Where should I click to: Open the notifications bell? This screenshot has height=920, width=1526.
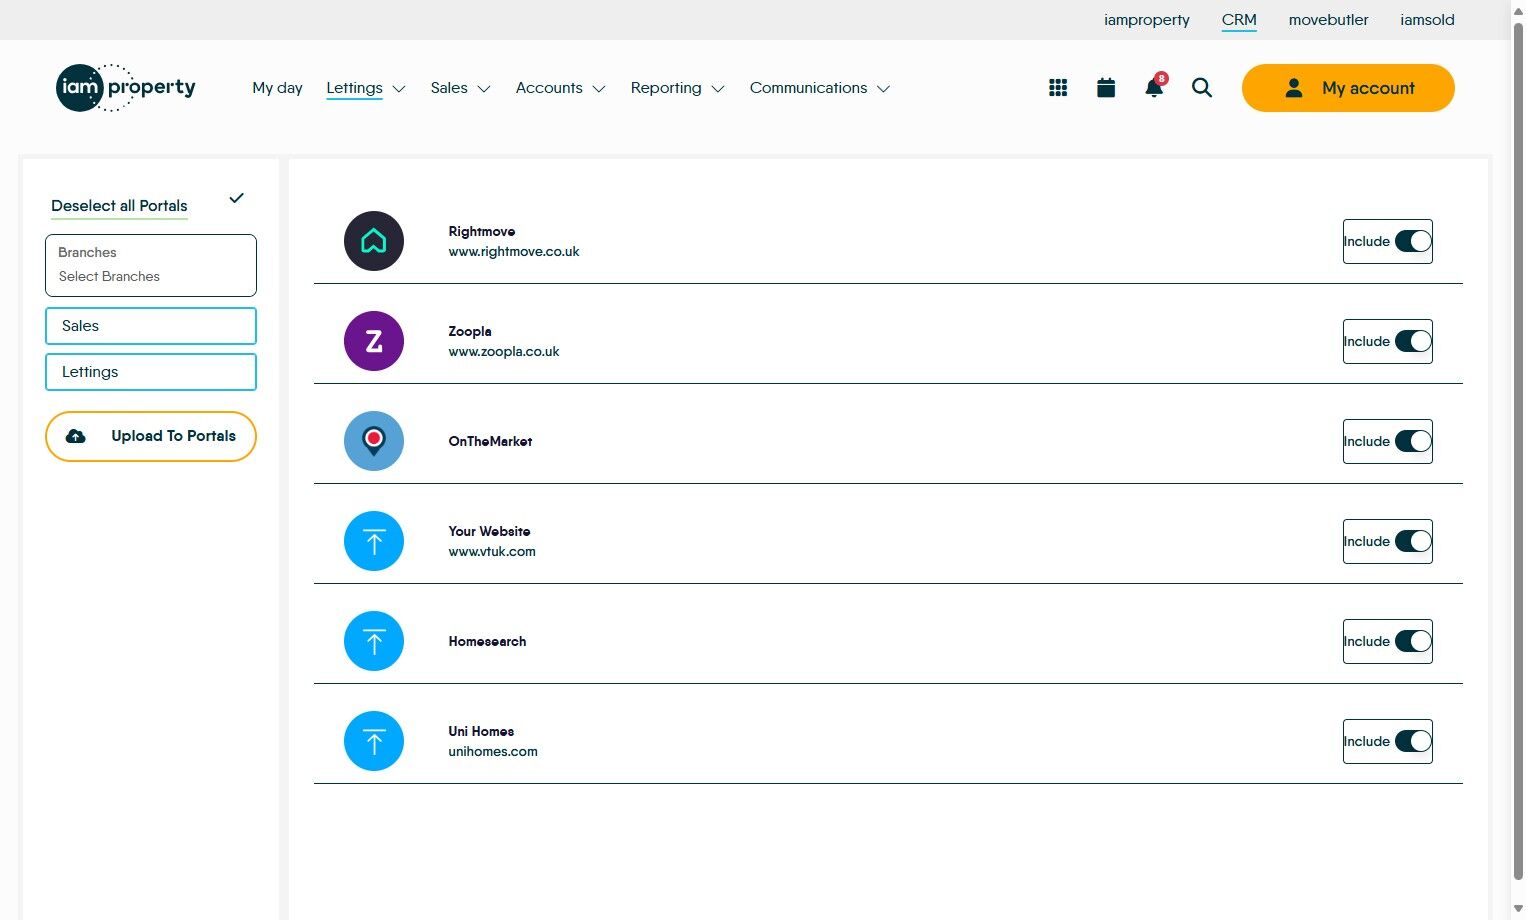pos(1154,88)
